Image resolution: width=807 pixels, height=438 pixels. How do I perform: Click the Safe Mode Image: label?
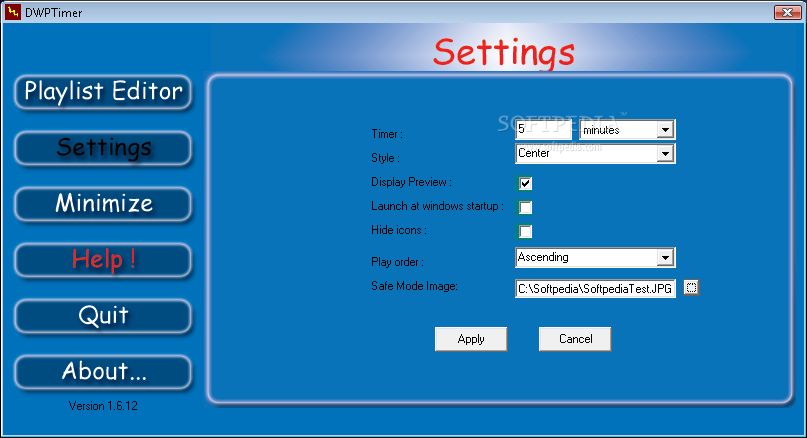click(414, 286)
